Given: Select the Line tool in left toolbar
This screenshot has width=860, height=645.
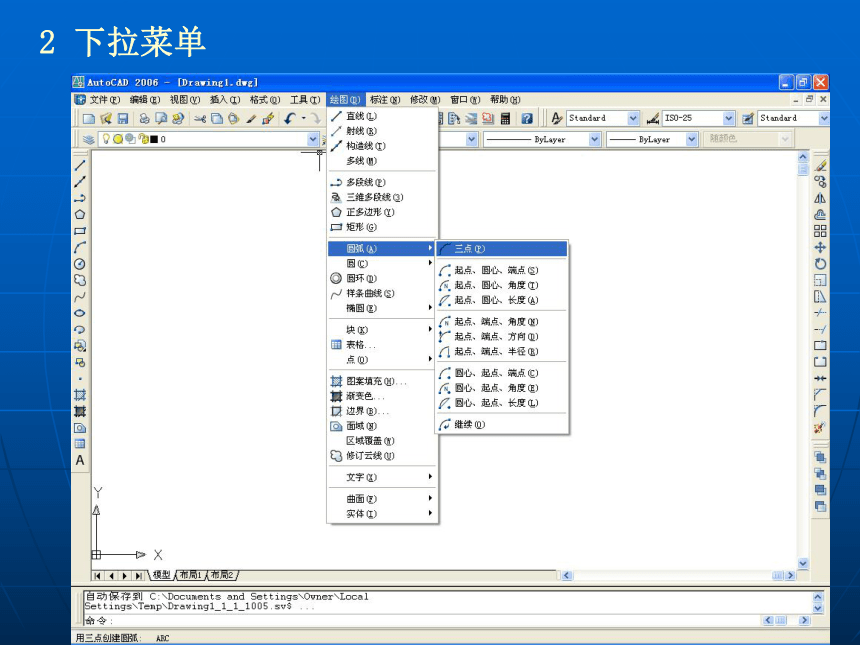Looking at the screenshot, I should tap(80, 165).
